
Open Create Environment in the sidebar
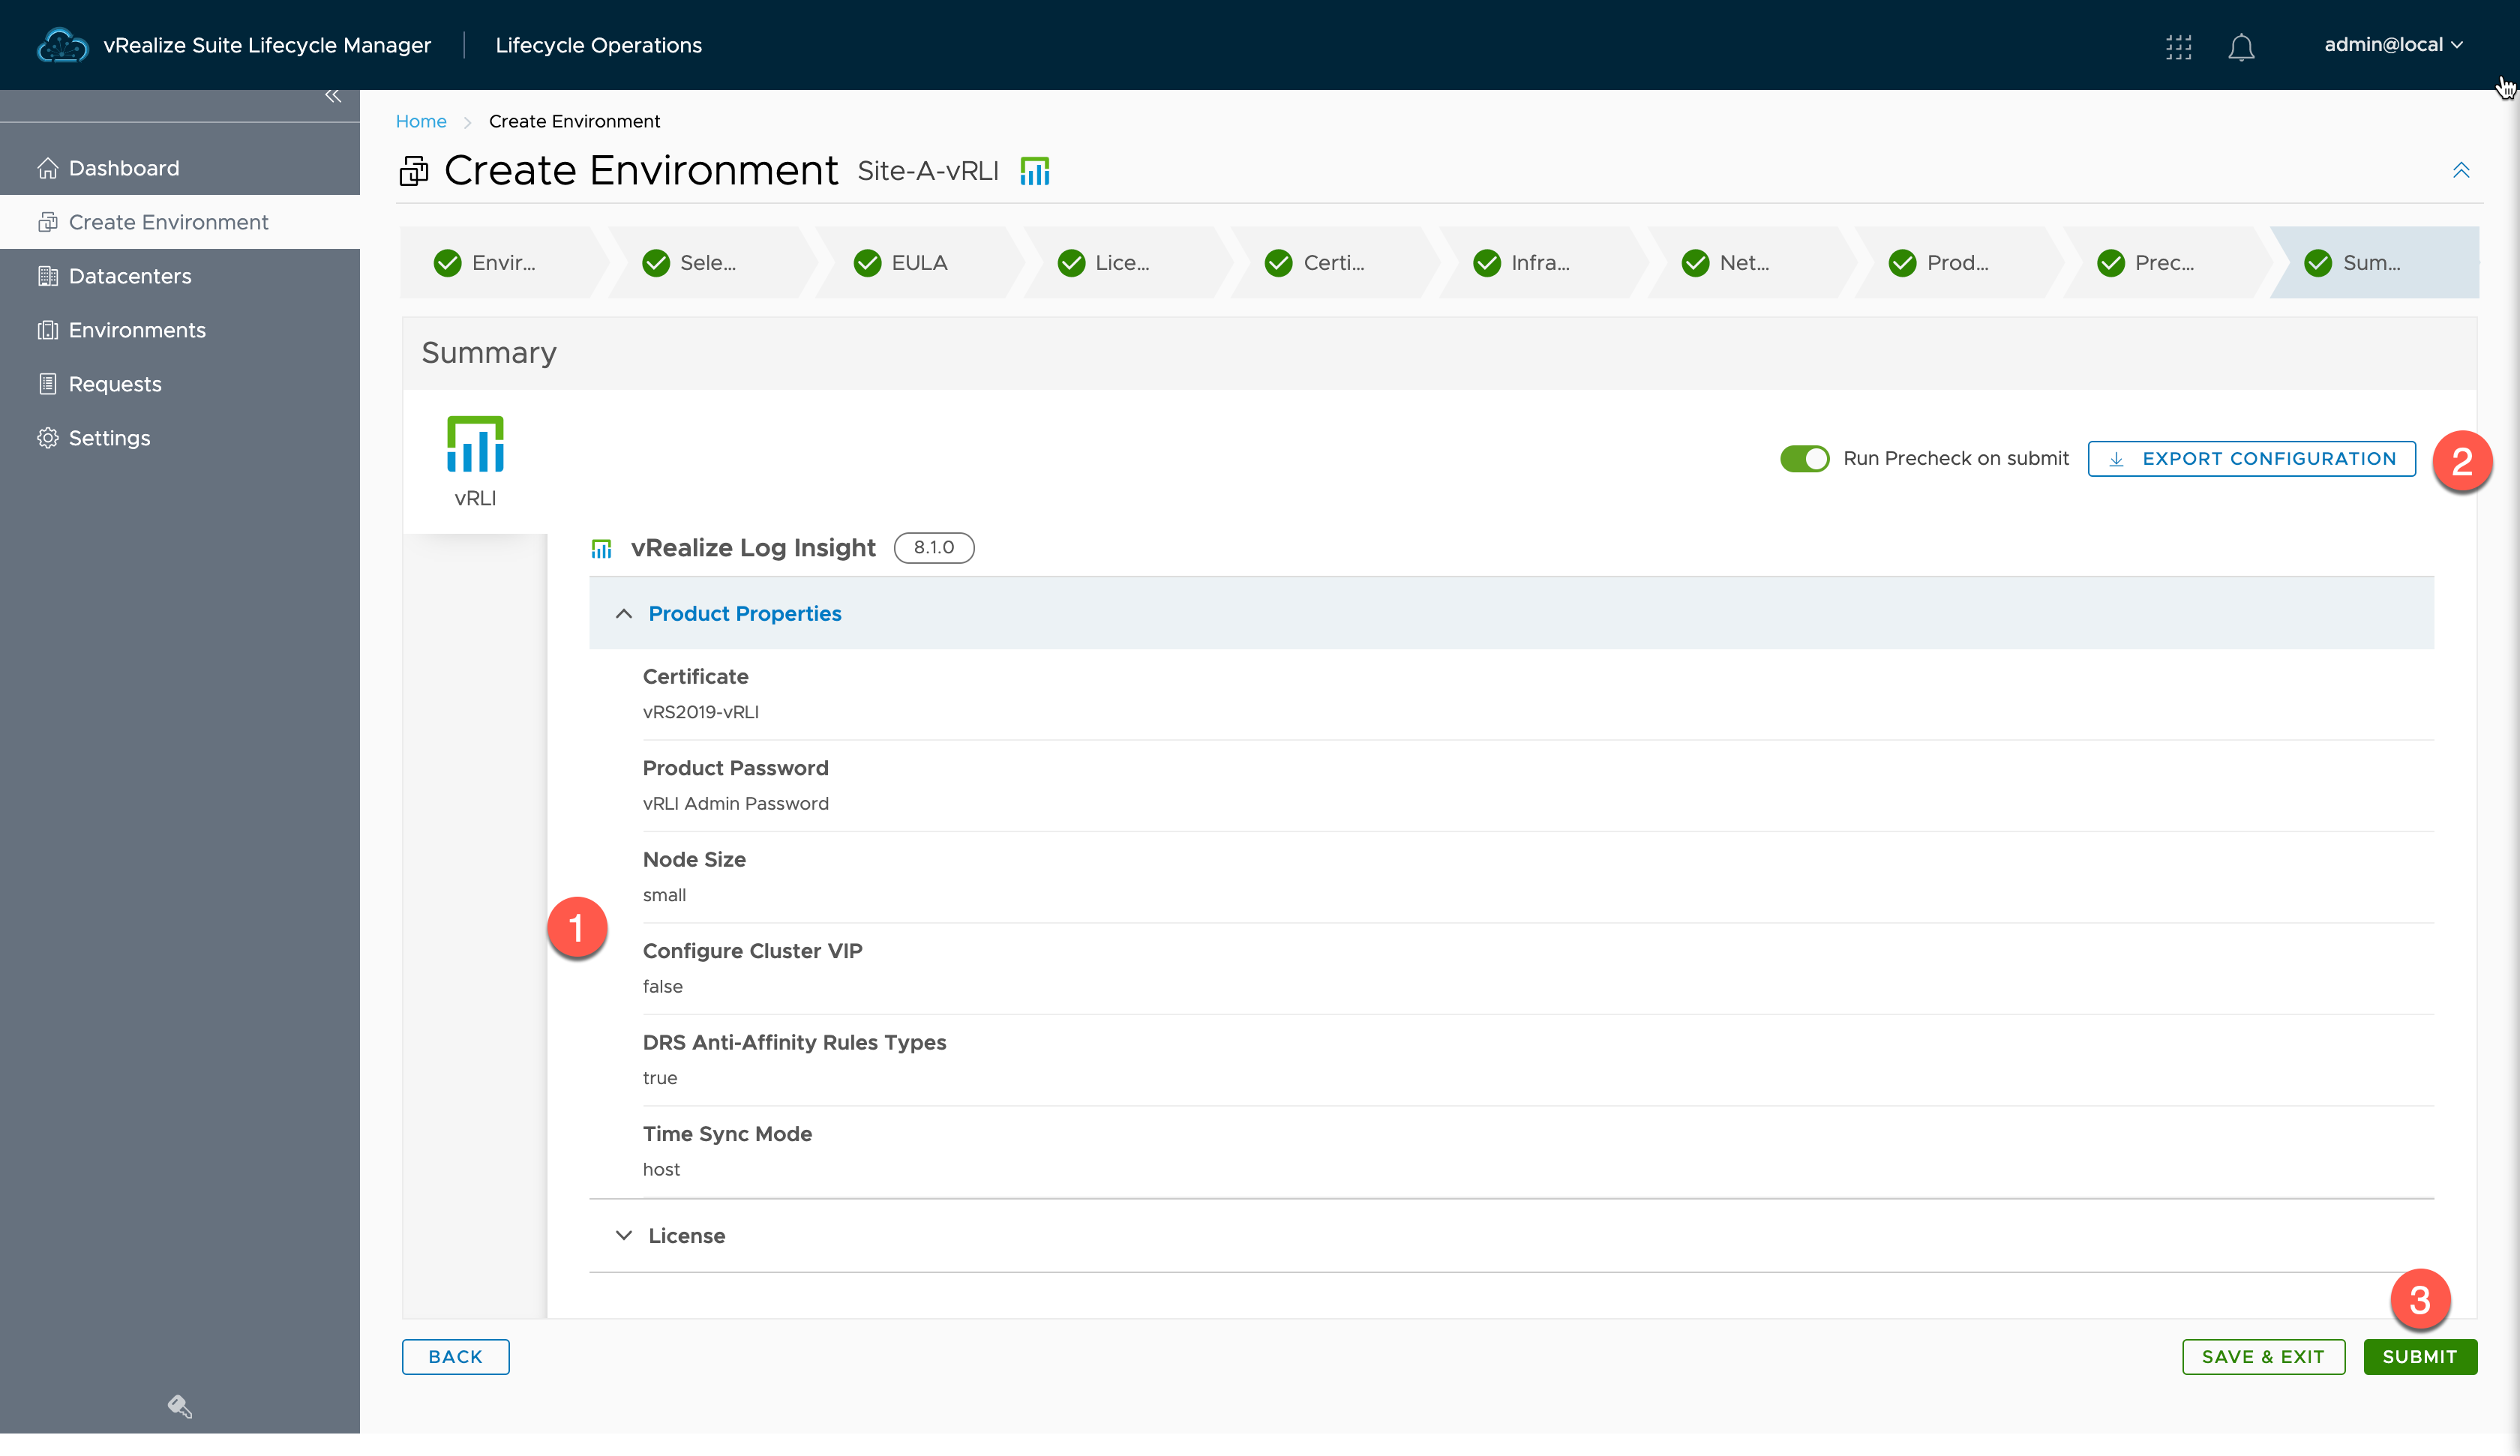[180, 222]
